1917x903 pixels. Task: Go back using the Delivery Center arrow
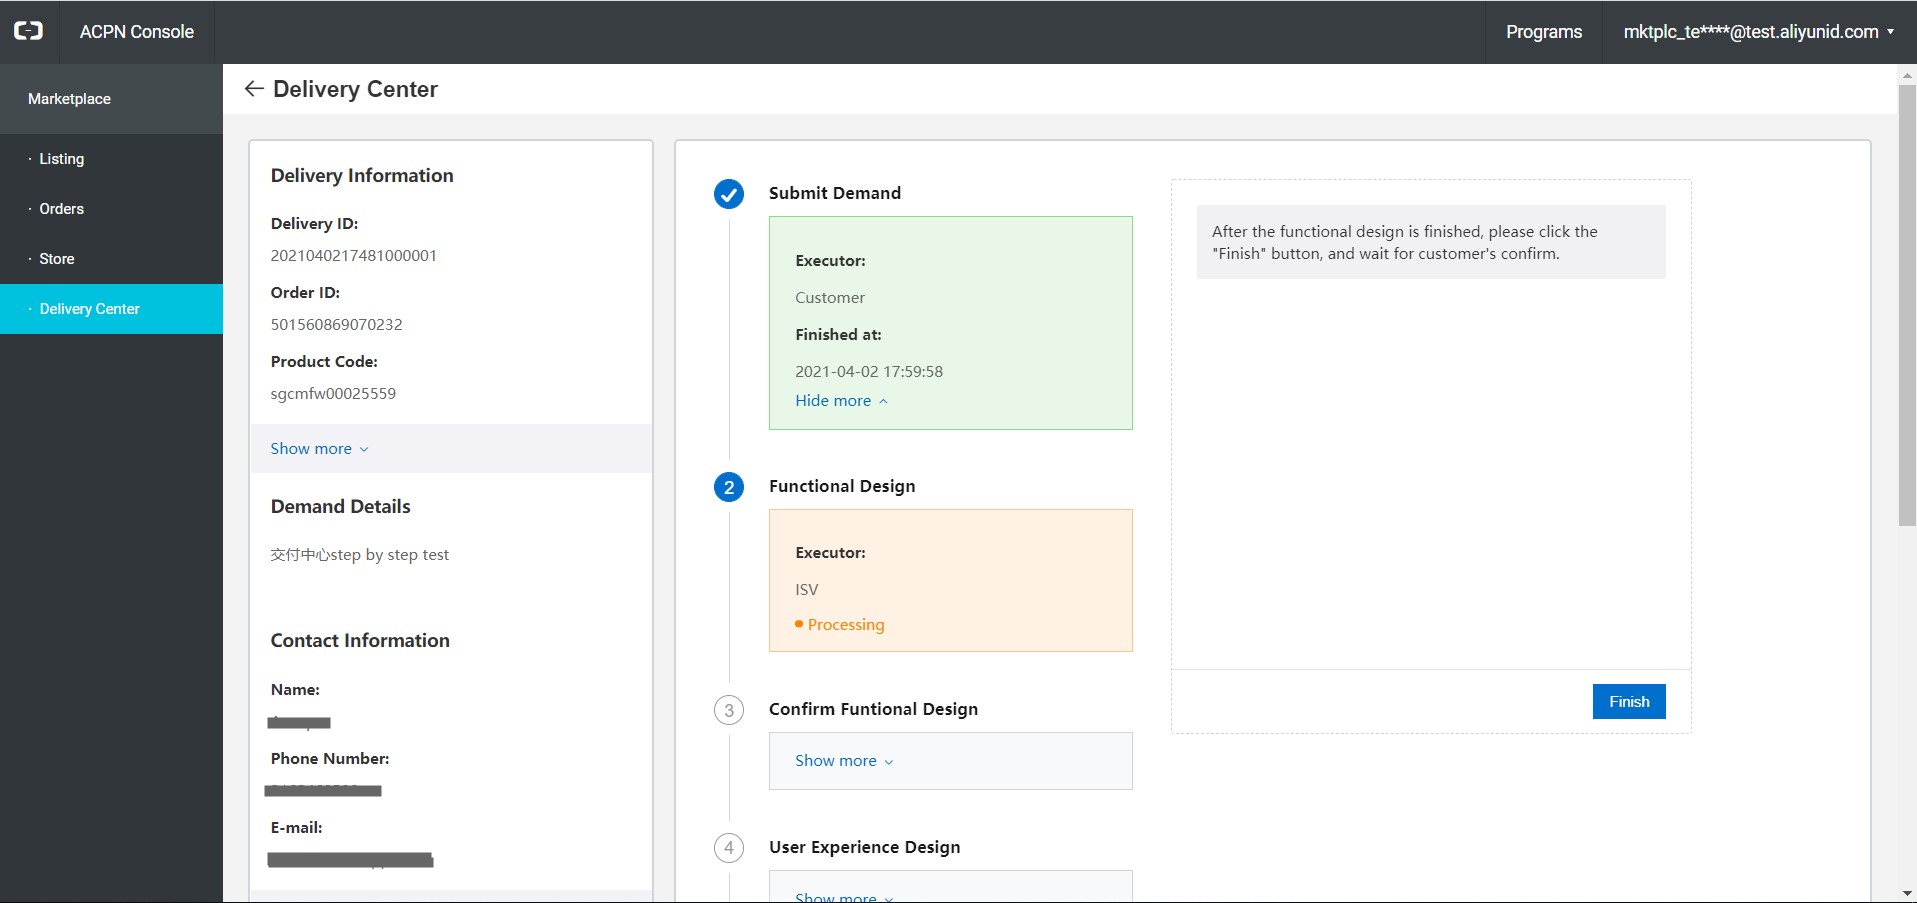(x=254, y=89)
